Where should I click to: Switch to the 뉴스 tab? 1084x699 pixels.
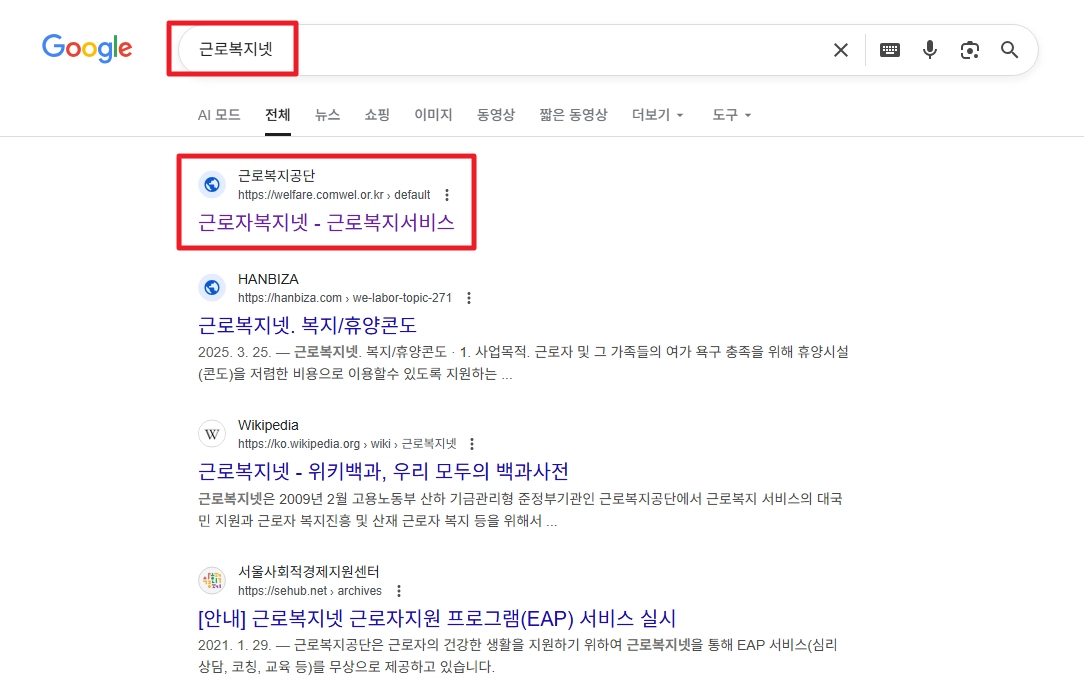pyautogui.click(x=327, y=115)
